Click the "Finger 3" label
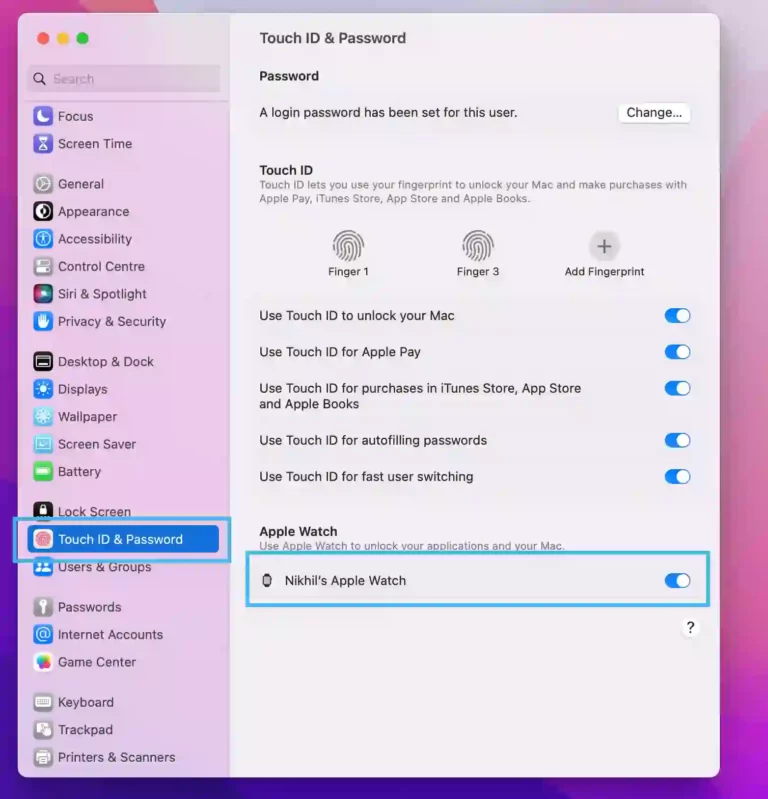The height and width of the screenshot is (799, 768). (478, 272)
